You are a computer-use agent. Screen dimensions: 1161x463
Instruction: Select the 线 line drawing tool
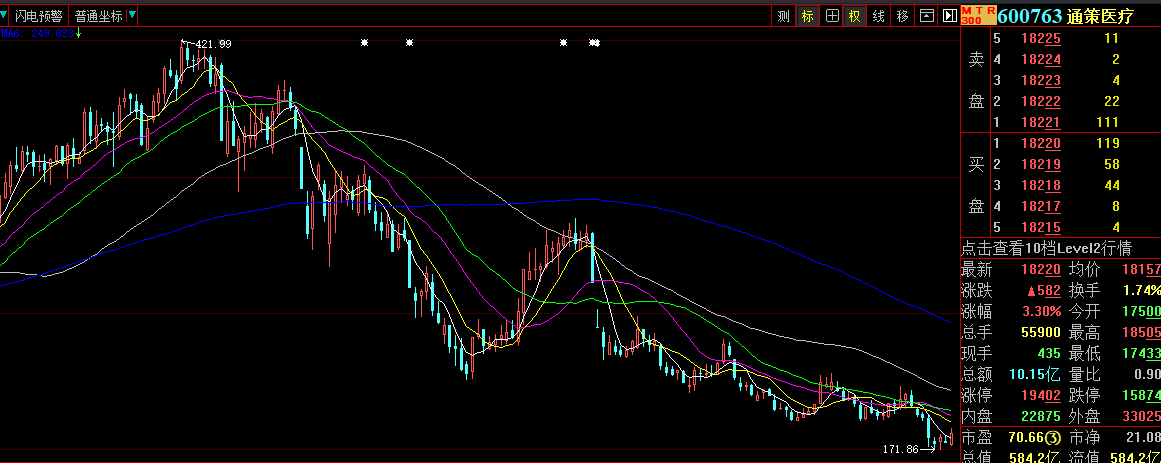pos(879,16)
